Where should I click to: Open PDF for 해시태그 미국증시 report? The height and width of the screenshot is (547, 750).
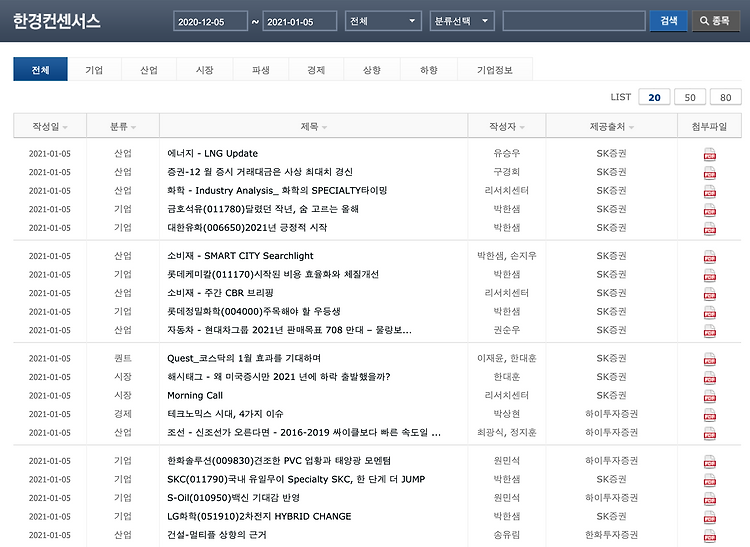[x=709, y=379]
